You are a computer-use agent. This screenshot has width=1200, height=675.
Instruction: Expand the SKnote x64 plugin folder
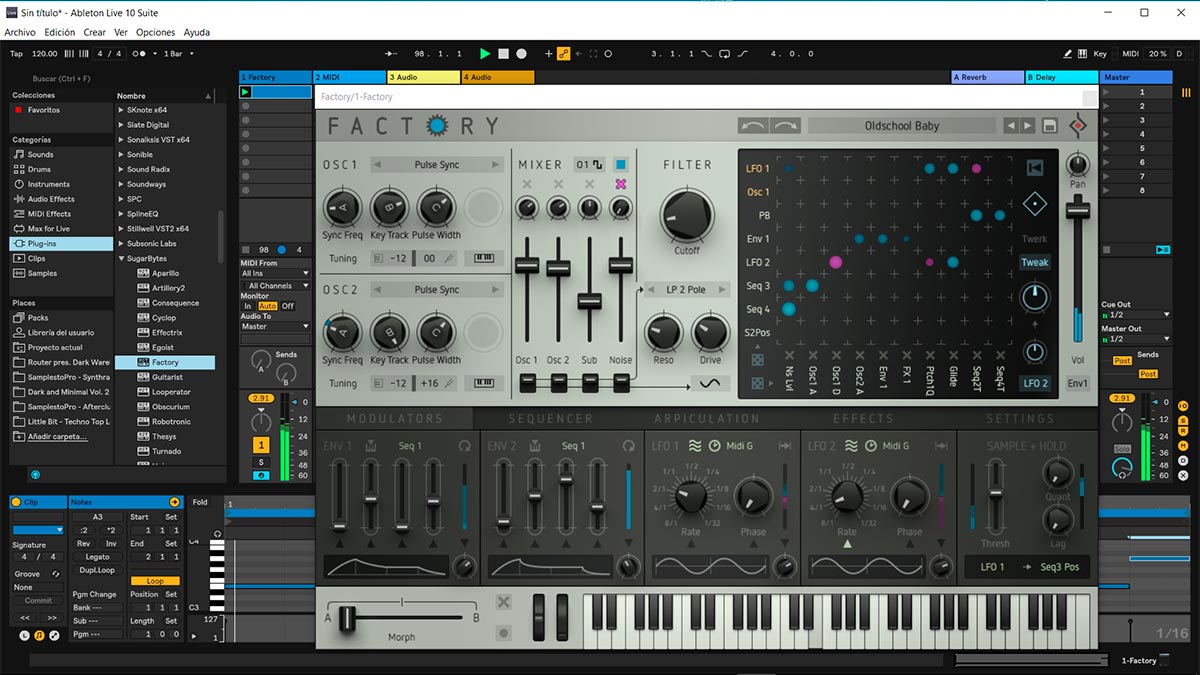click(x=121, y=110)
